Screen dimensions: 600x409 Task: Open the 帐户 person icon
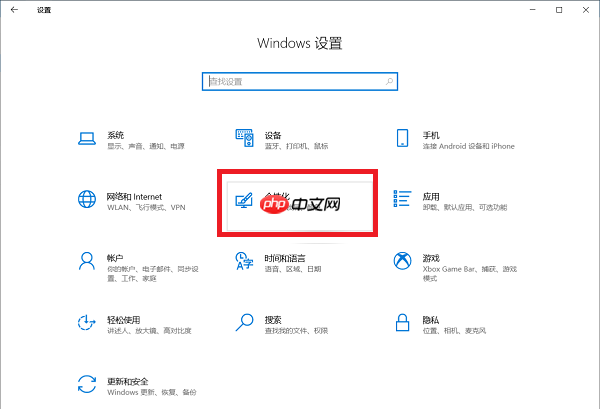(x=87, y=261)
